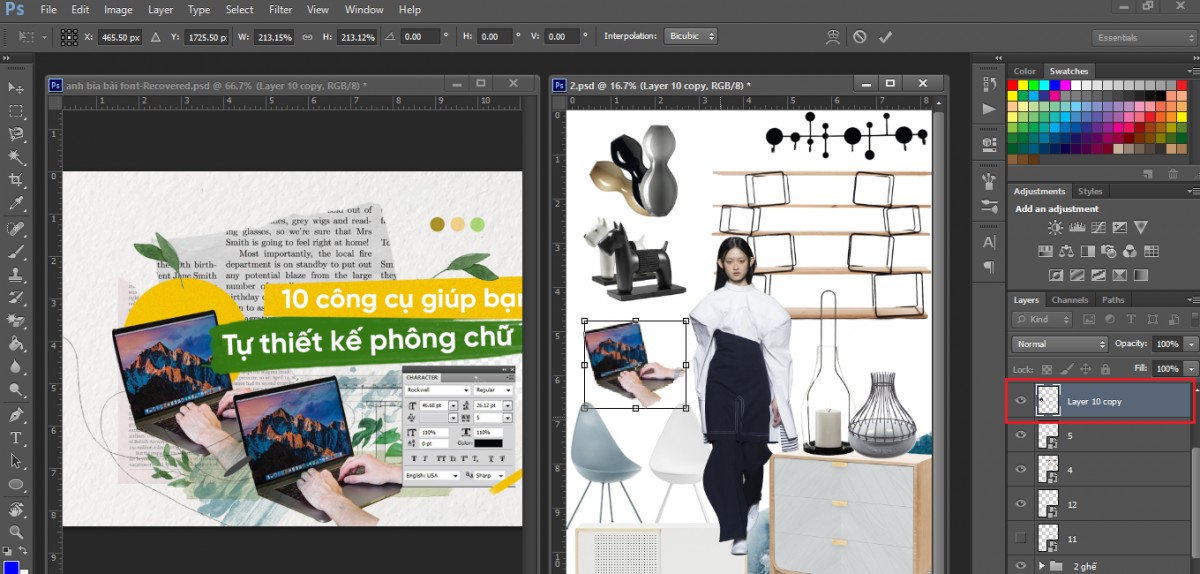Click the red swatch in Swatches
The image size is (1200, 574).
click(1013, 86)
